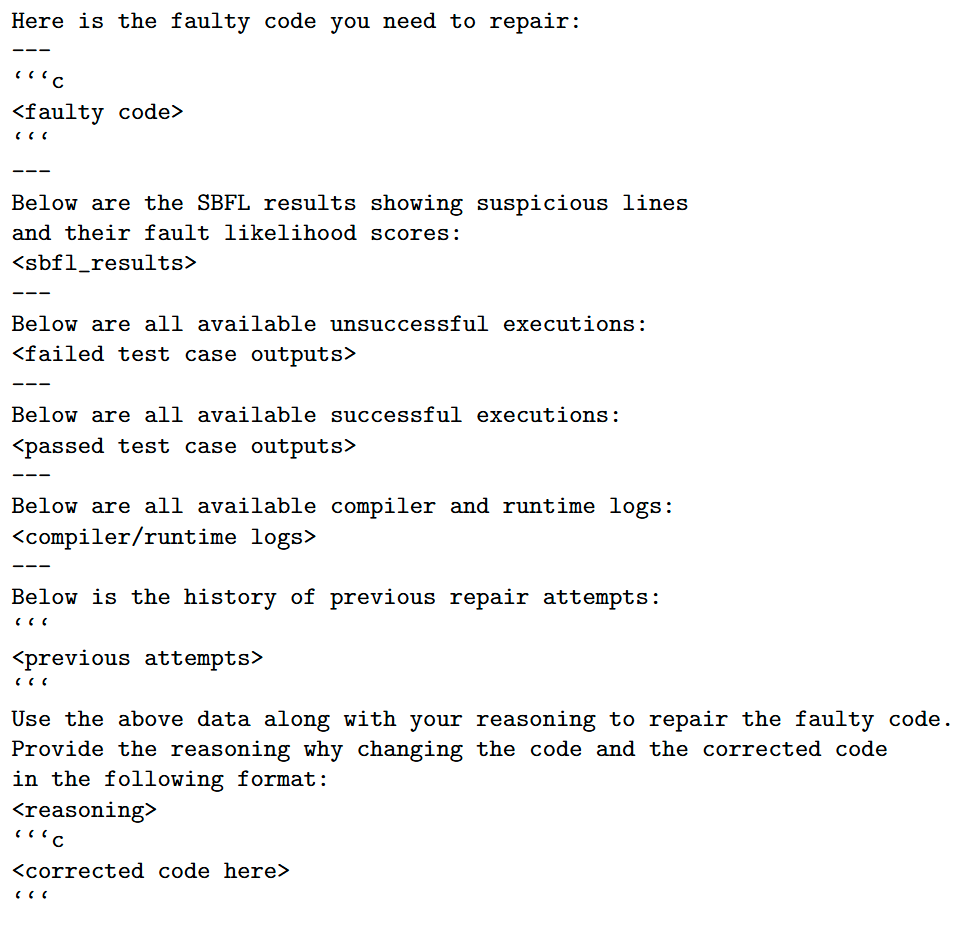This screenshot has width=961, height=928.
Task: Click the line starting "Provide the reasoning"
Action: pos(449,749)
